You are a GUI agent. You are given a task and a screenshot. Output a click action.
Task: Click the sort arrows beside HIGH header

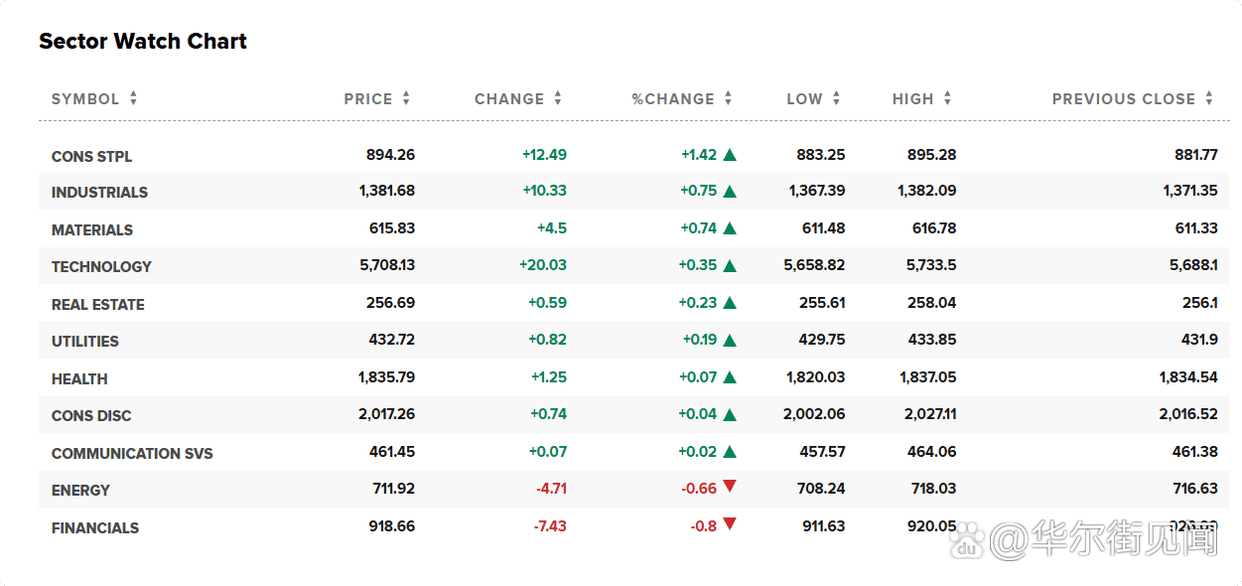tap(947, 99)
